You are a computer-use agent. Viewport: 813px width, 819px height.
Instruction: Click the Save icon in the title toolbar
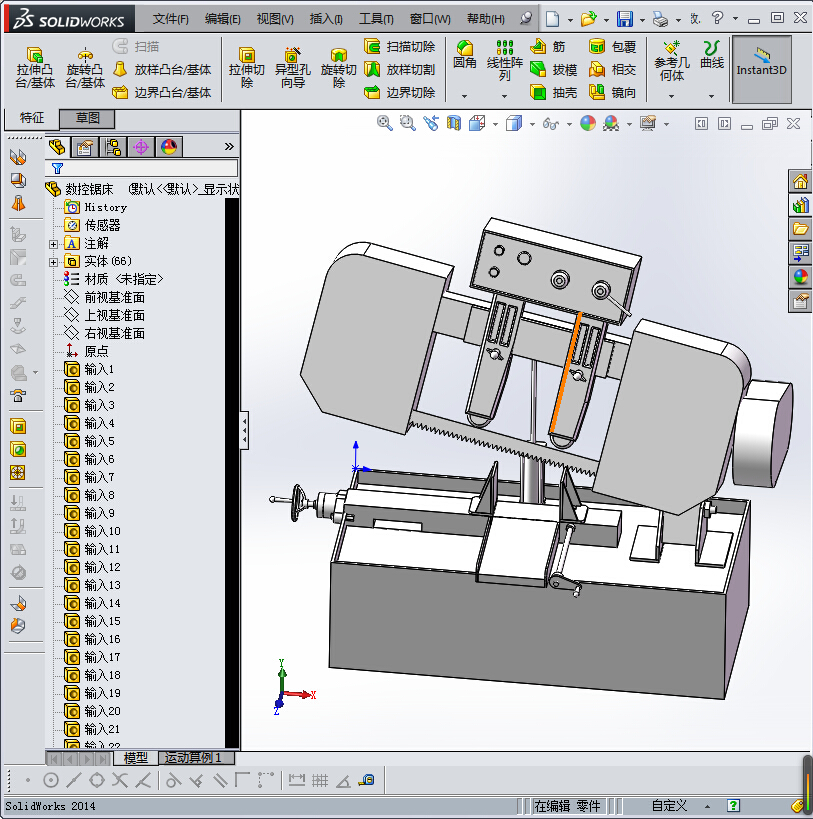(x=625, y=19)
